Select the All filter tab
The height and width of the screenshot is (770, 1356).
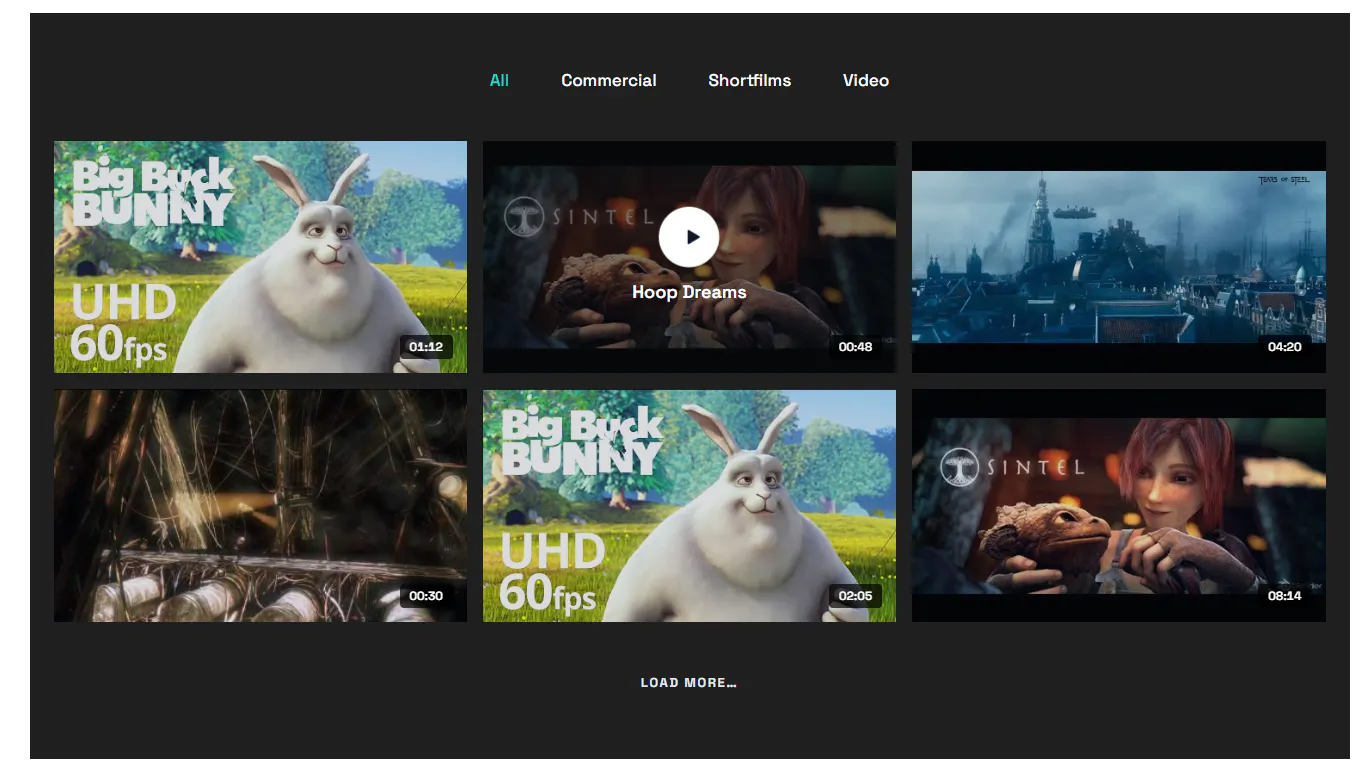coord(499,80)
